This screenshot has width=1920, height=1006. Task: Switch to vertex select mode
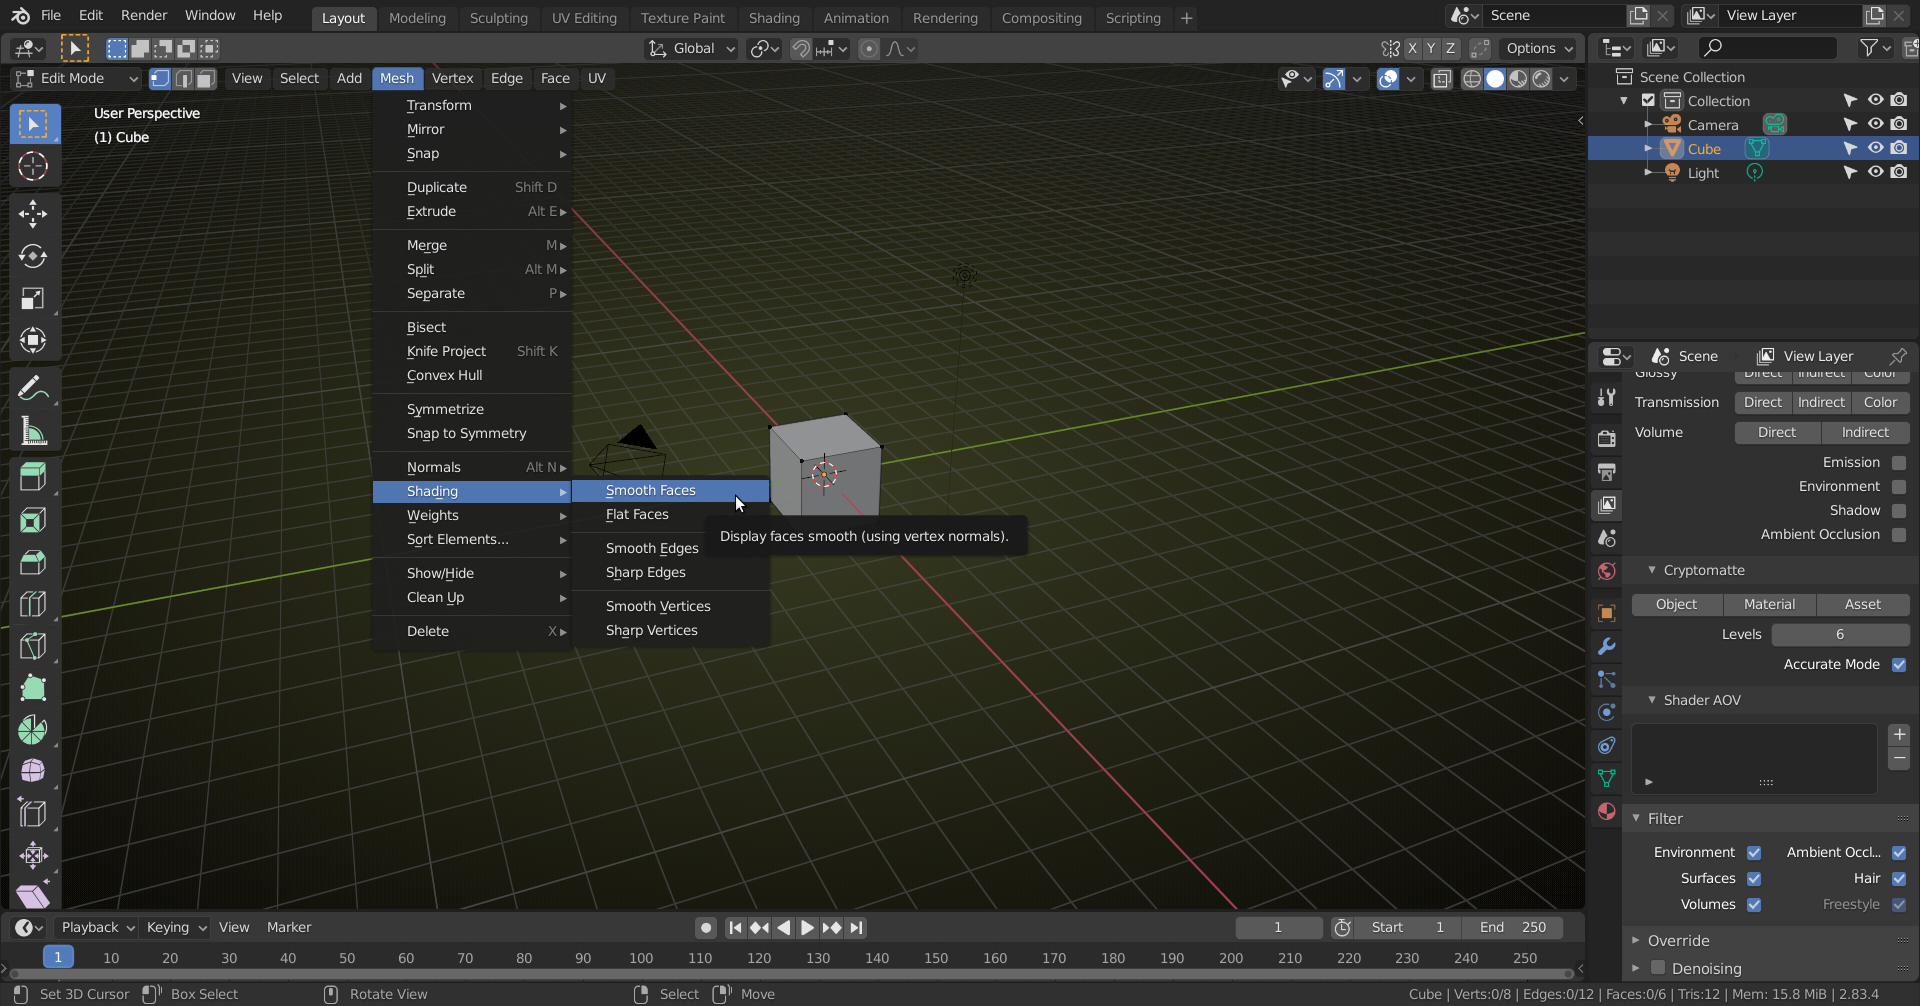point(160,79)
